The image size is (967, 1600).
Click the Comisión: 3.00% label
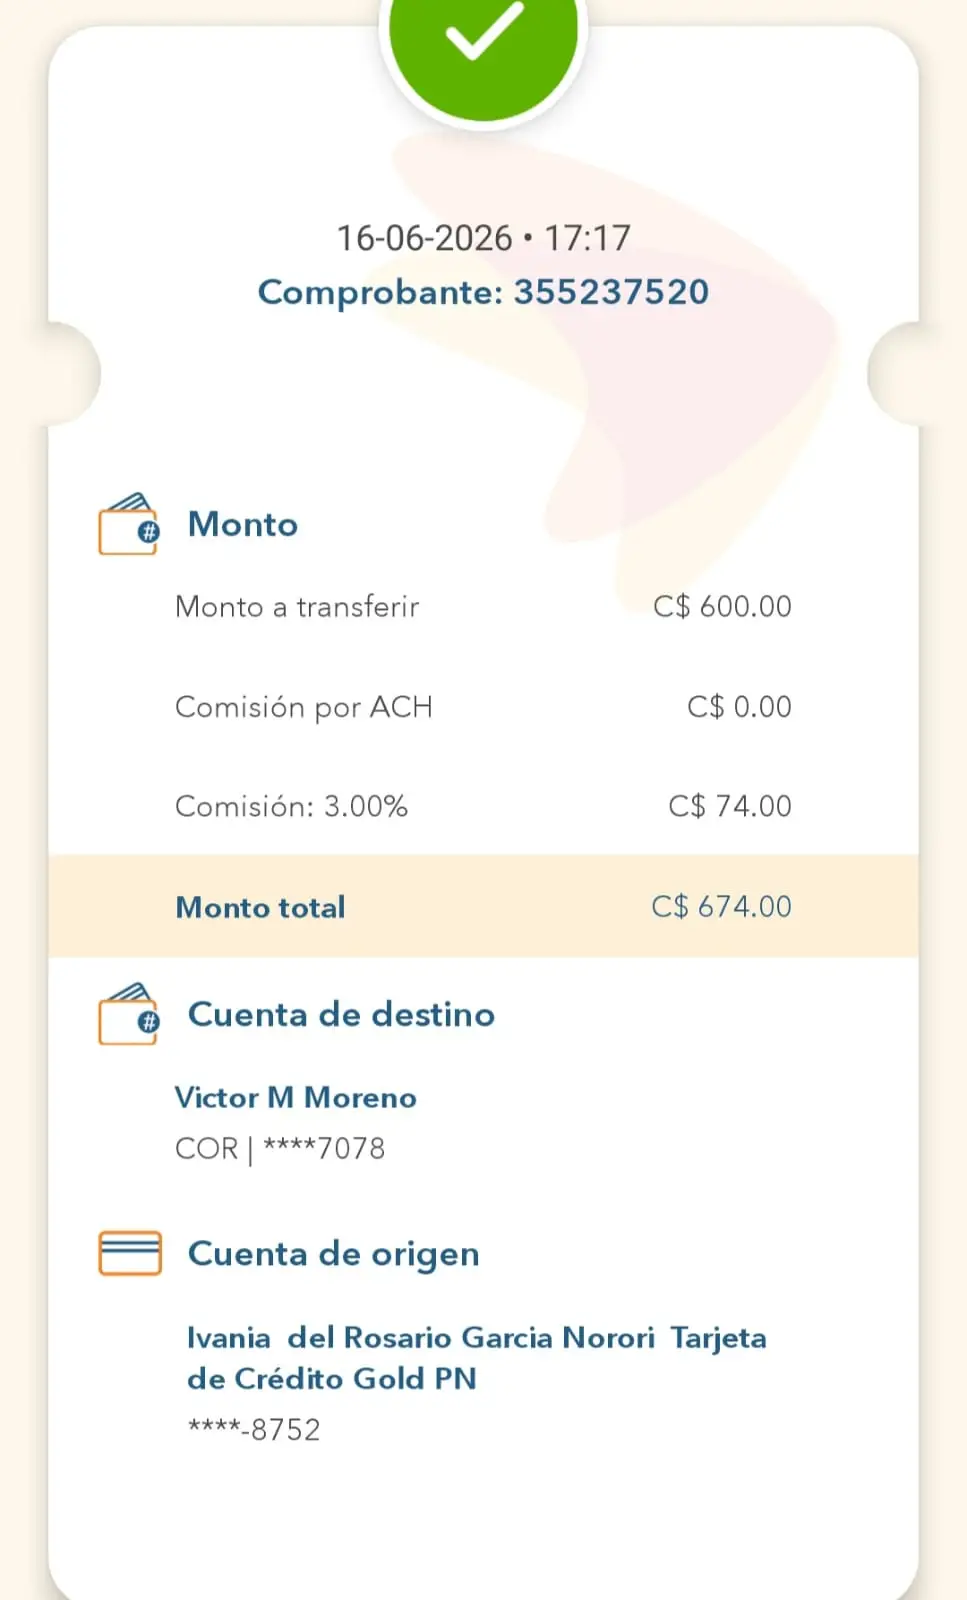point(291,806)
